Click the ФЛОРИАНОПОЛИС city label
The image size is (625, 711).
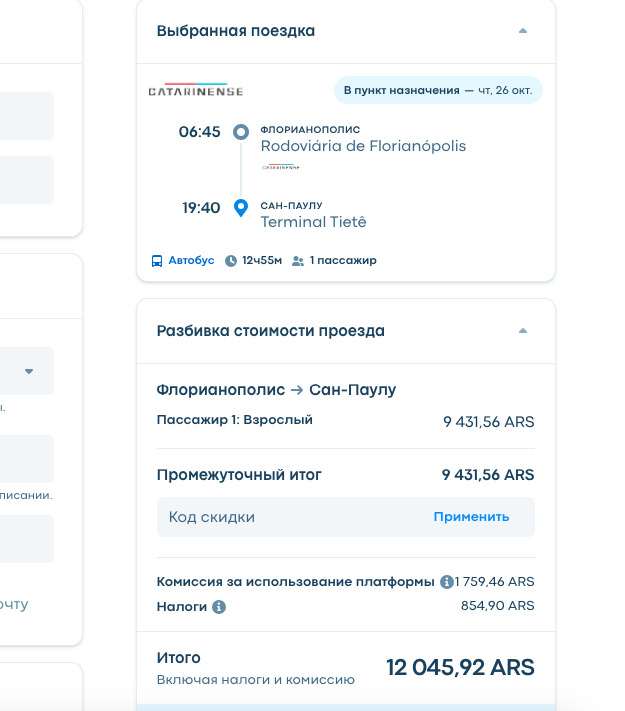pyautogui.click(x=310, y=129)
